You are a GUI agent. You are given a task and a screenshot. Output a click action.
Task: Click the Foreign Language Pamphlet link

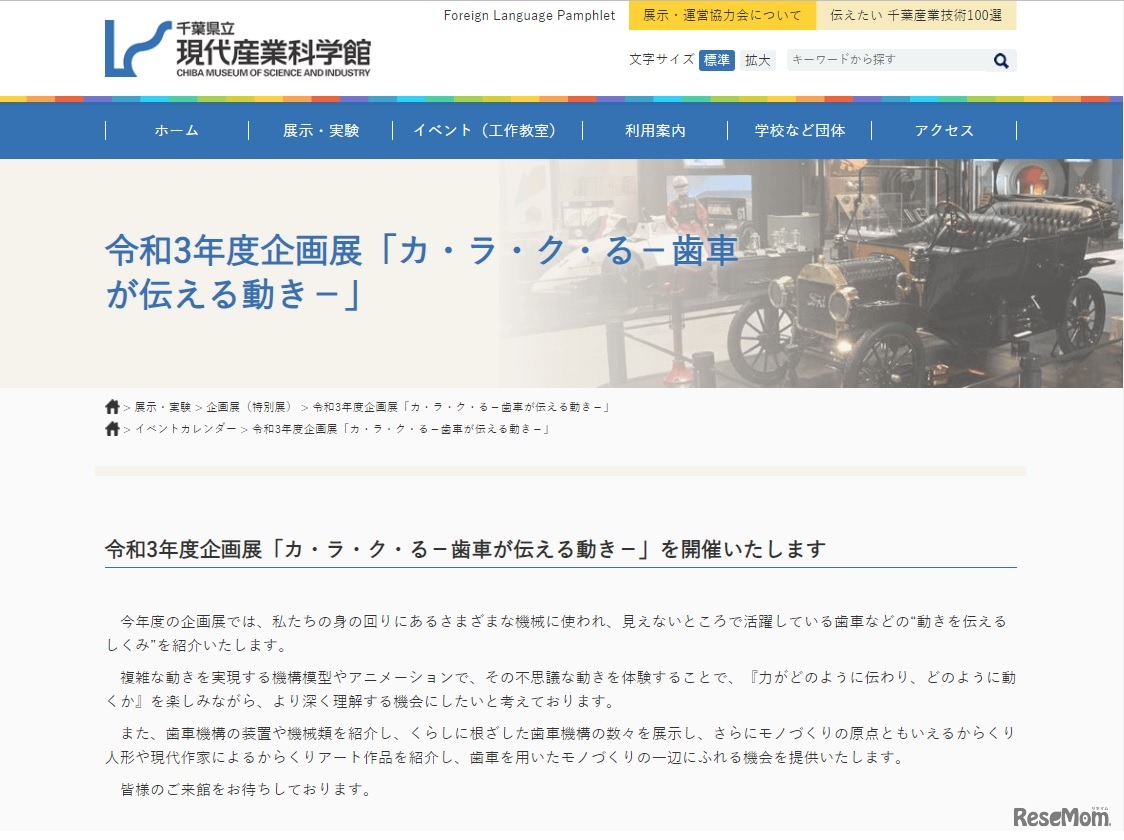tap(528, 15)
